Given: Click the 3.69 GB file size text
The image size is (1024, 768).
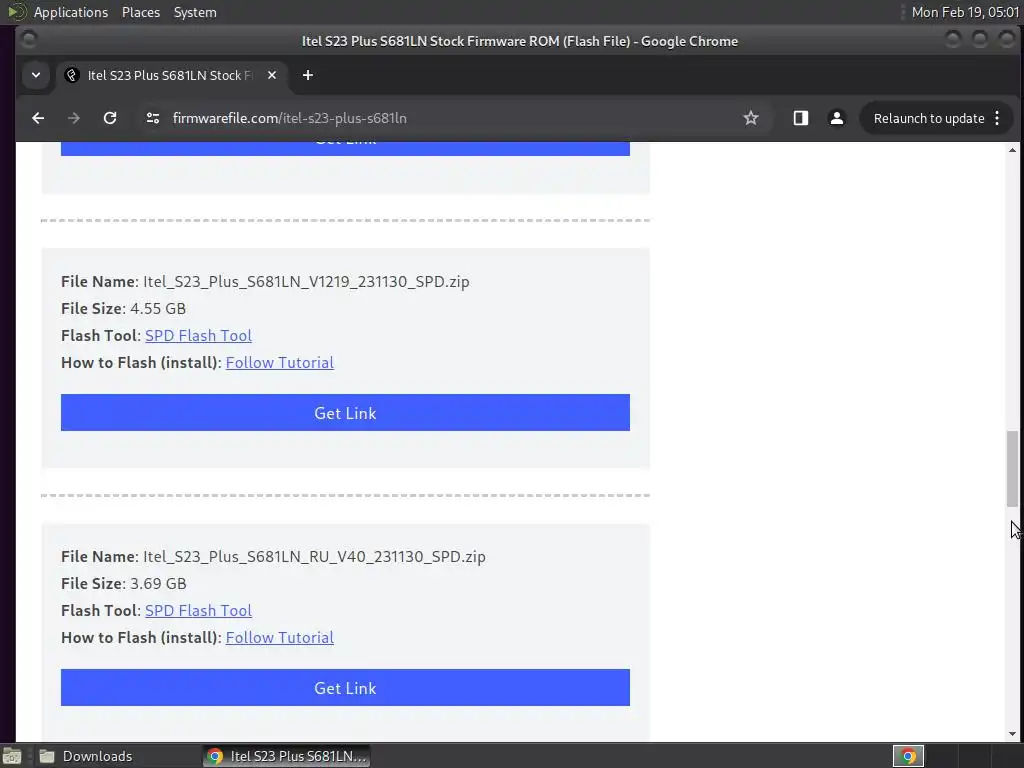Looking at the screenshot, I should pyautogui.click(x=158, y=583).
